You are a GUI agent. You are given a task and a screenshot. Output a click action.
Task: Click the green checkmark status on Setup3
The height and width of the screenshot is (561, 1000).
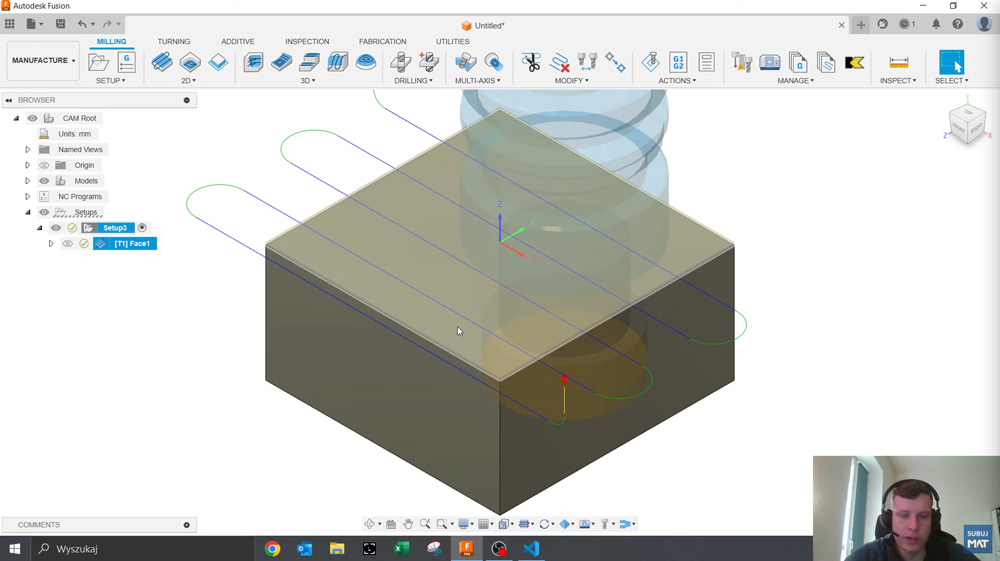tap(72, 228)
